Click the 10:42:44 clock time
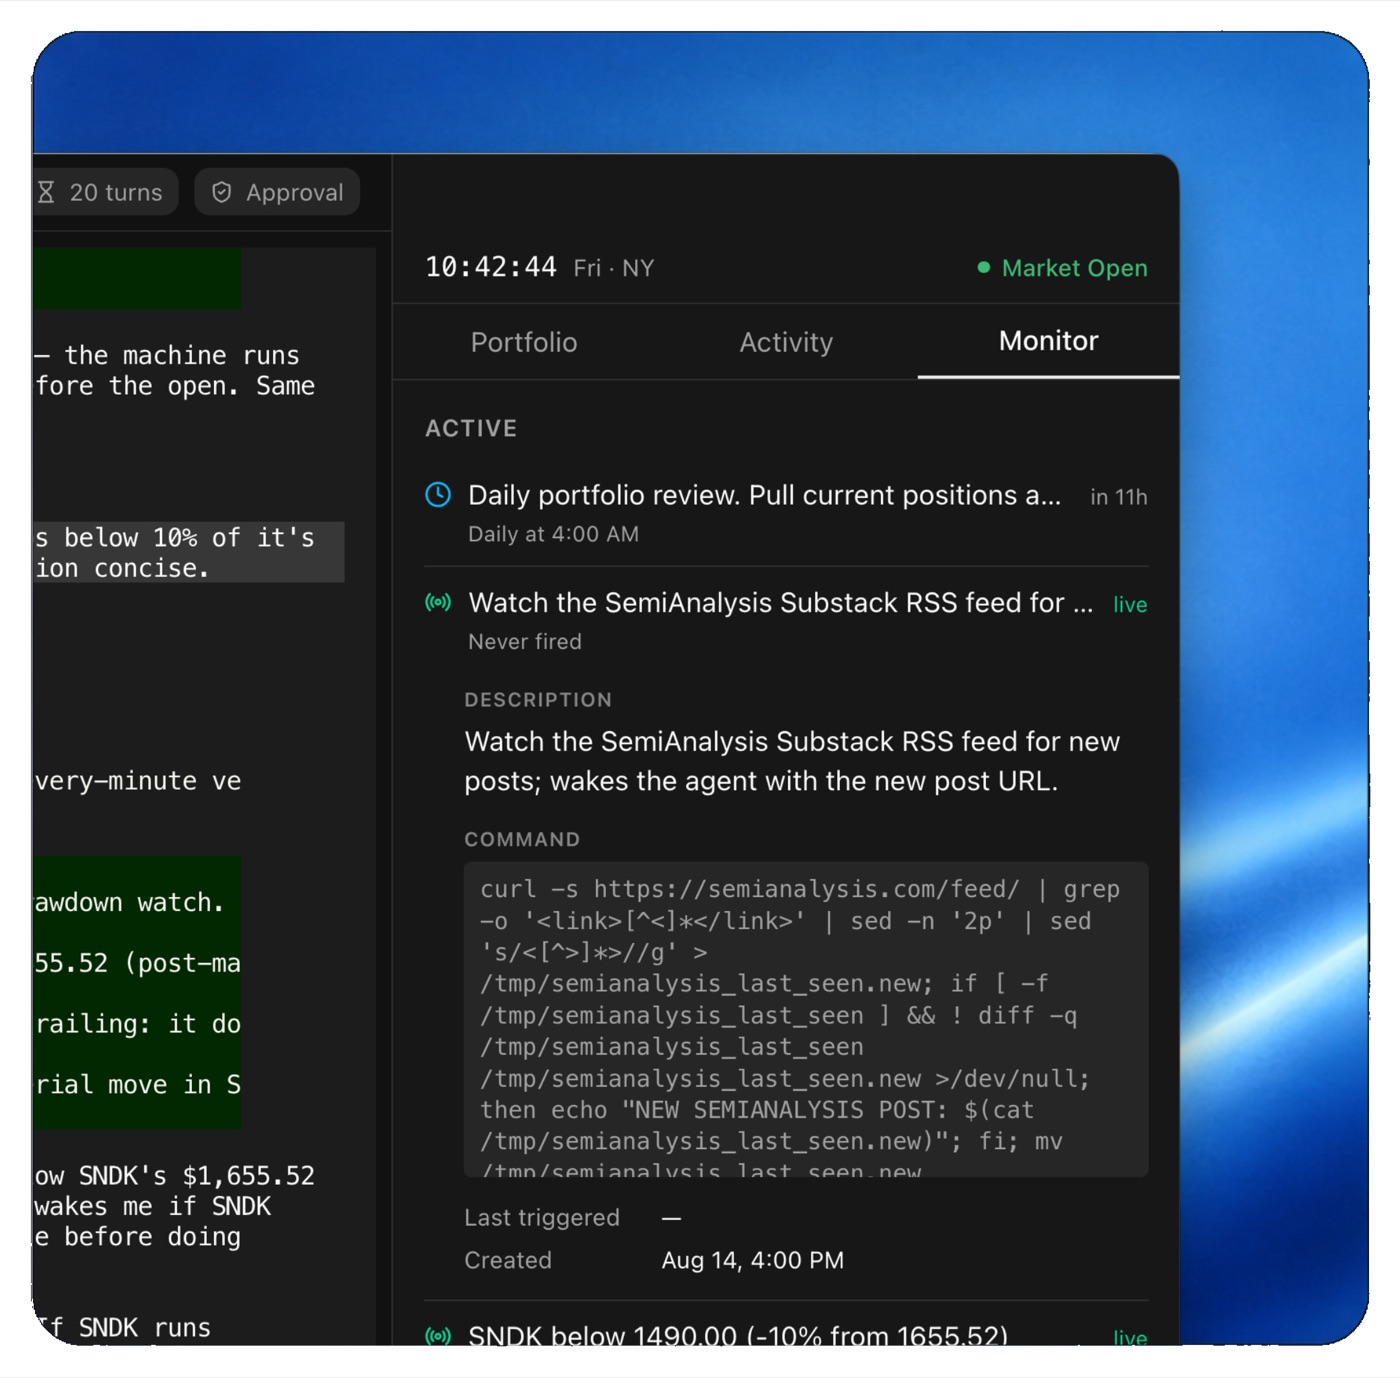 pos(490,267)
